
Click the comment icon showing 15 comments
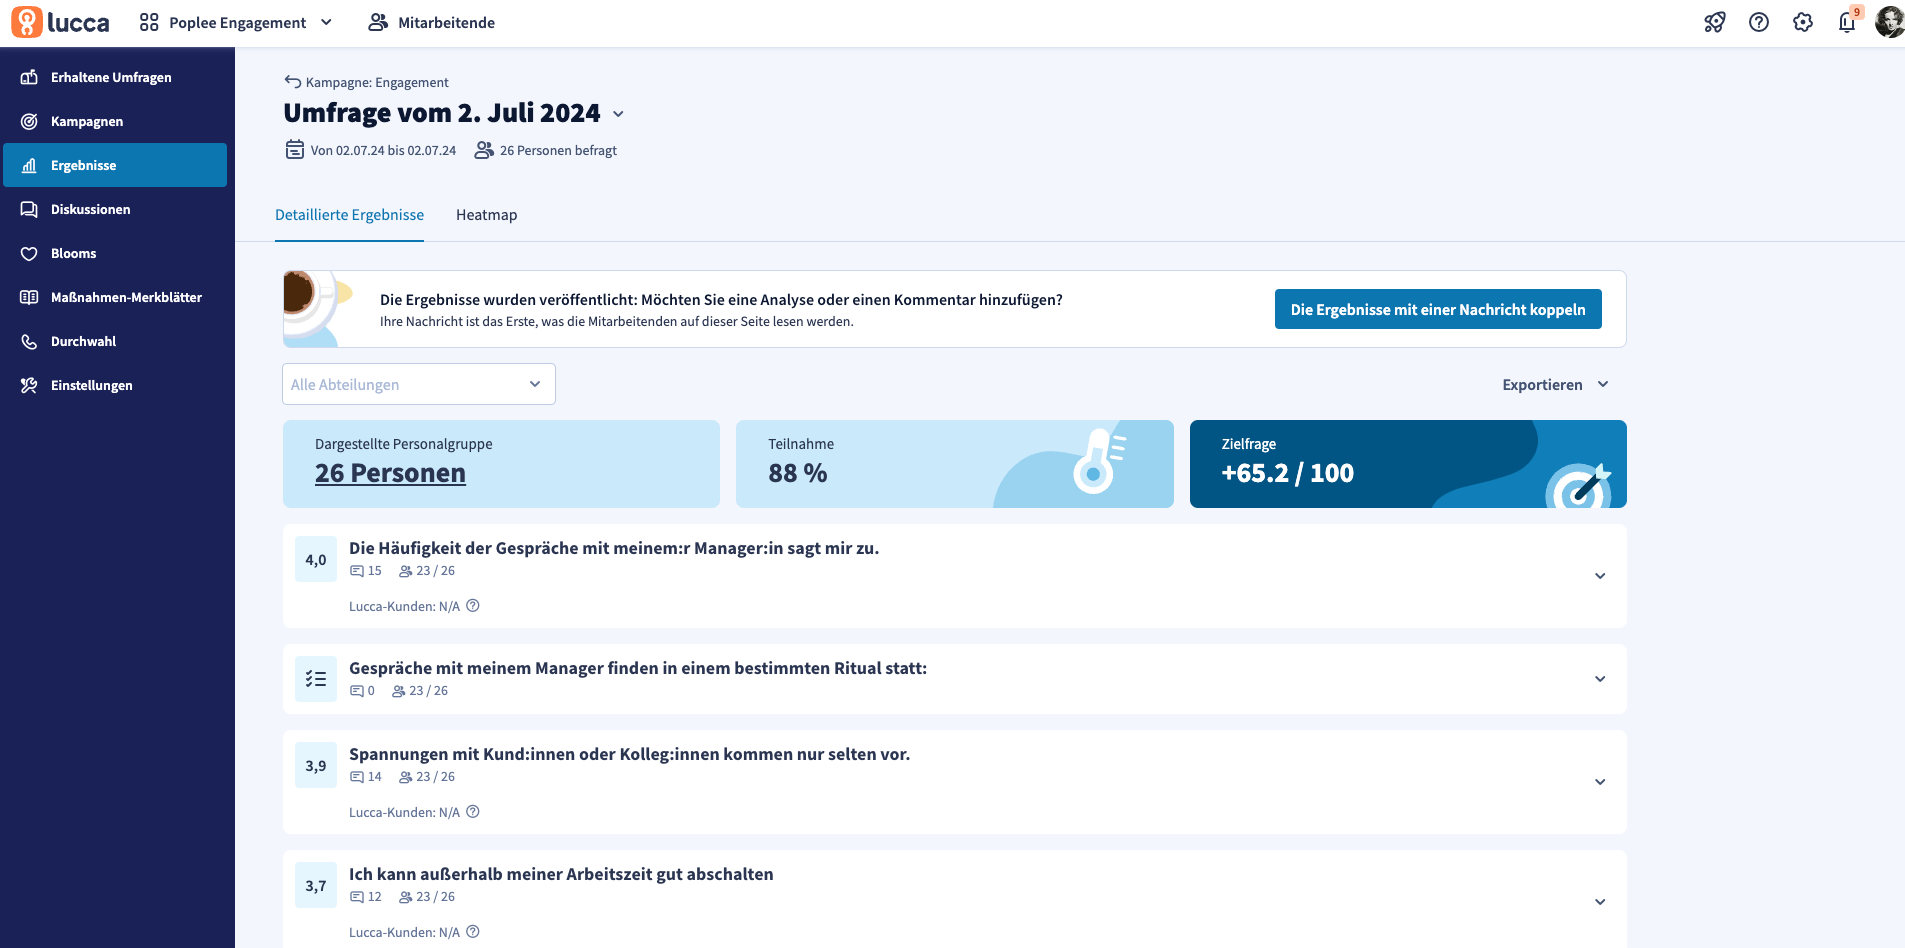click(x=357, y=571)
